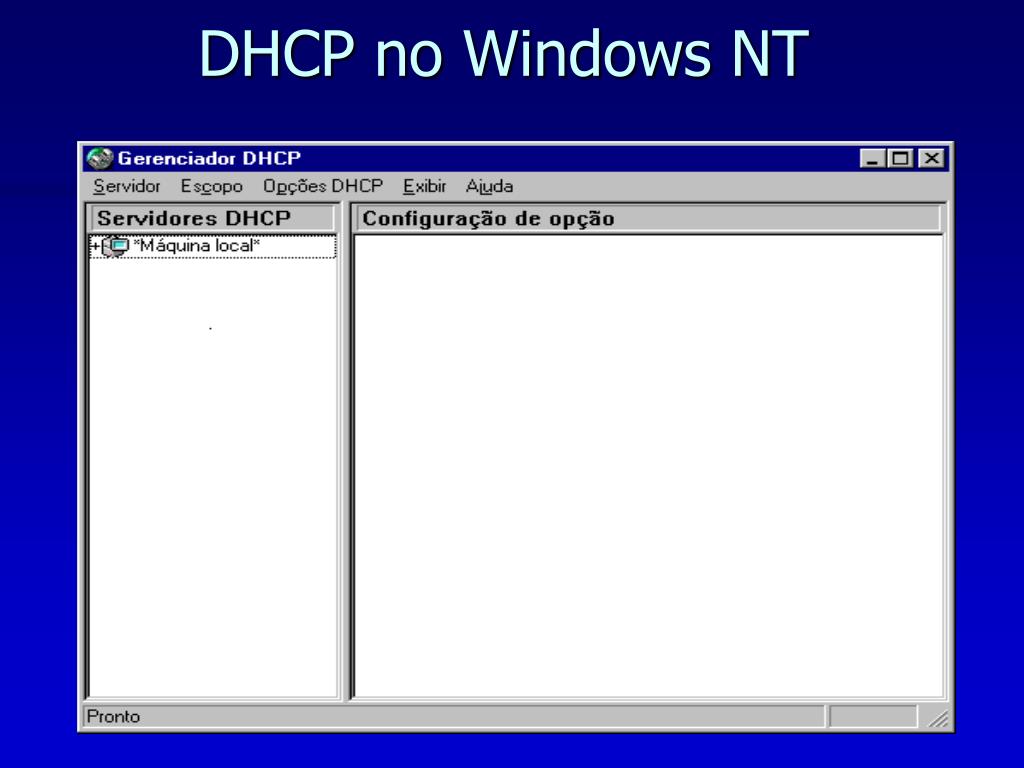Click the Máquina local computer icon
1024x768 pixels.
pyautogui.click(x=116, y=246)
